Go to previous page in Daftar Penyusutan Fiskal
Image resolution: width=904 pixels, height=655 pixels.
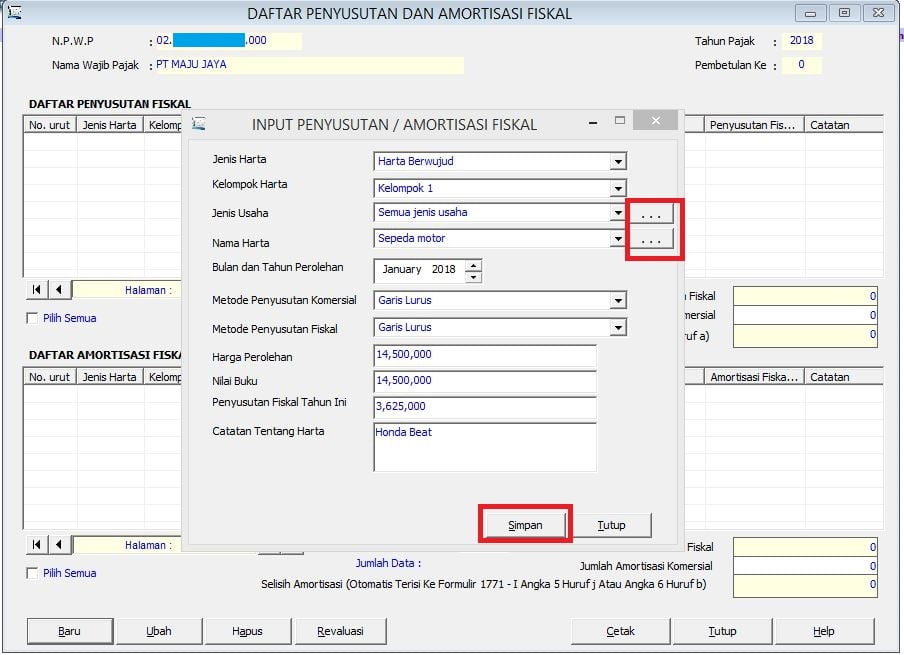pyautogui.click(x=59, y=289)
